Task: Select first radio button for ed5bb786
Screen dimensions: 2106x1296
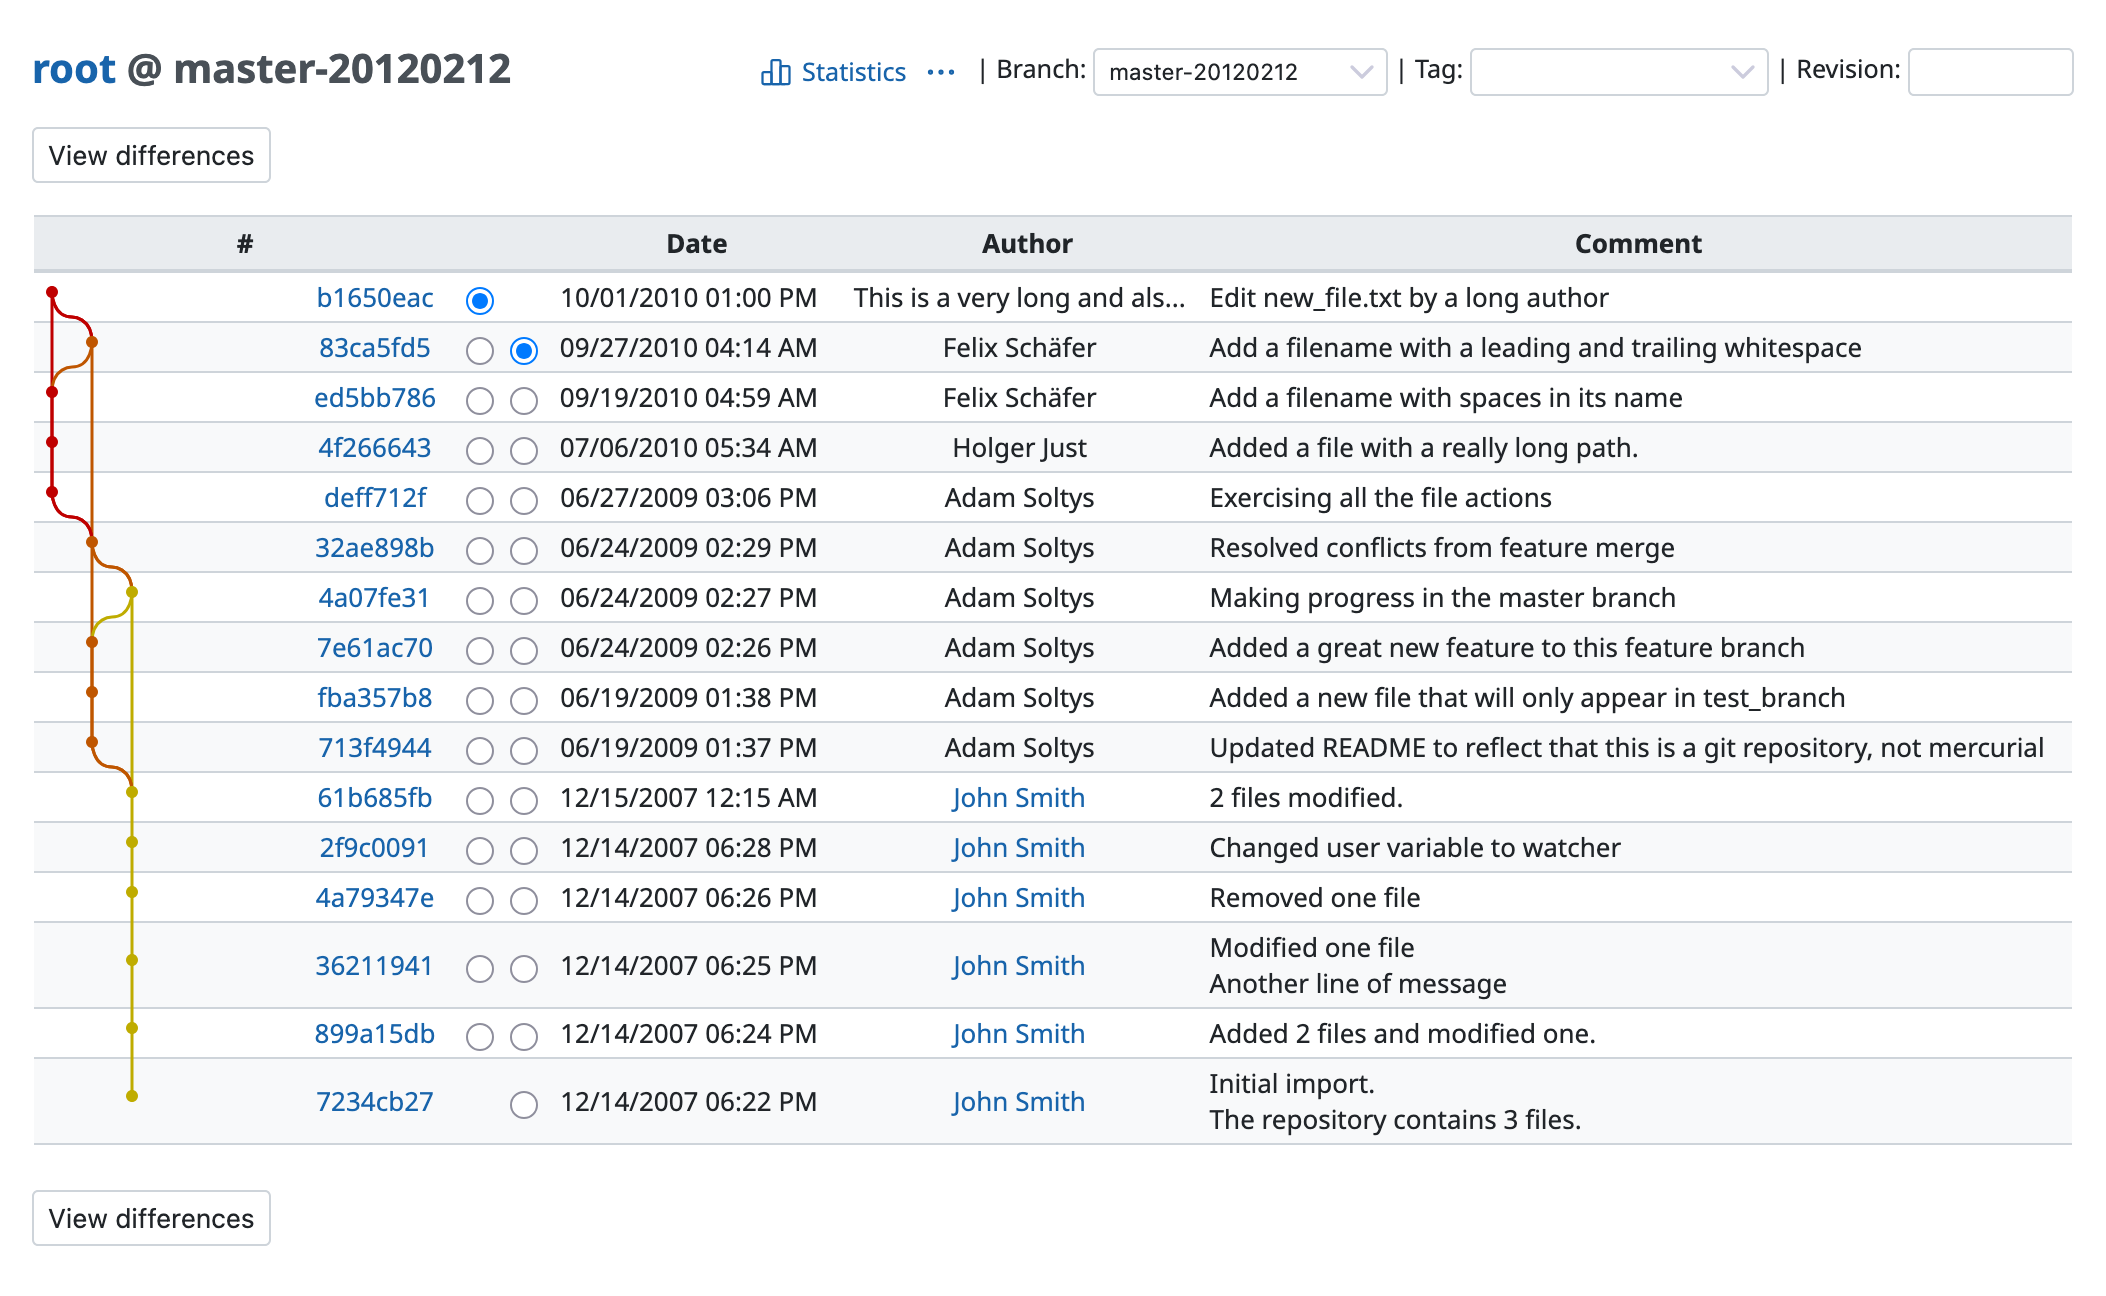Action: (x=480, y=400)
